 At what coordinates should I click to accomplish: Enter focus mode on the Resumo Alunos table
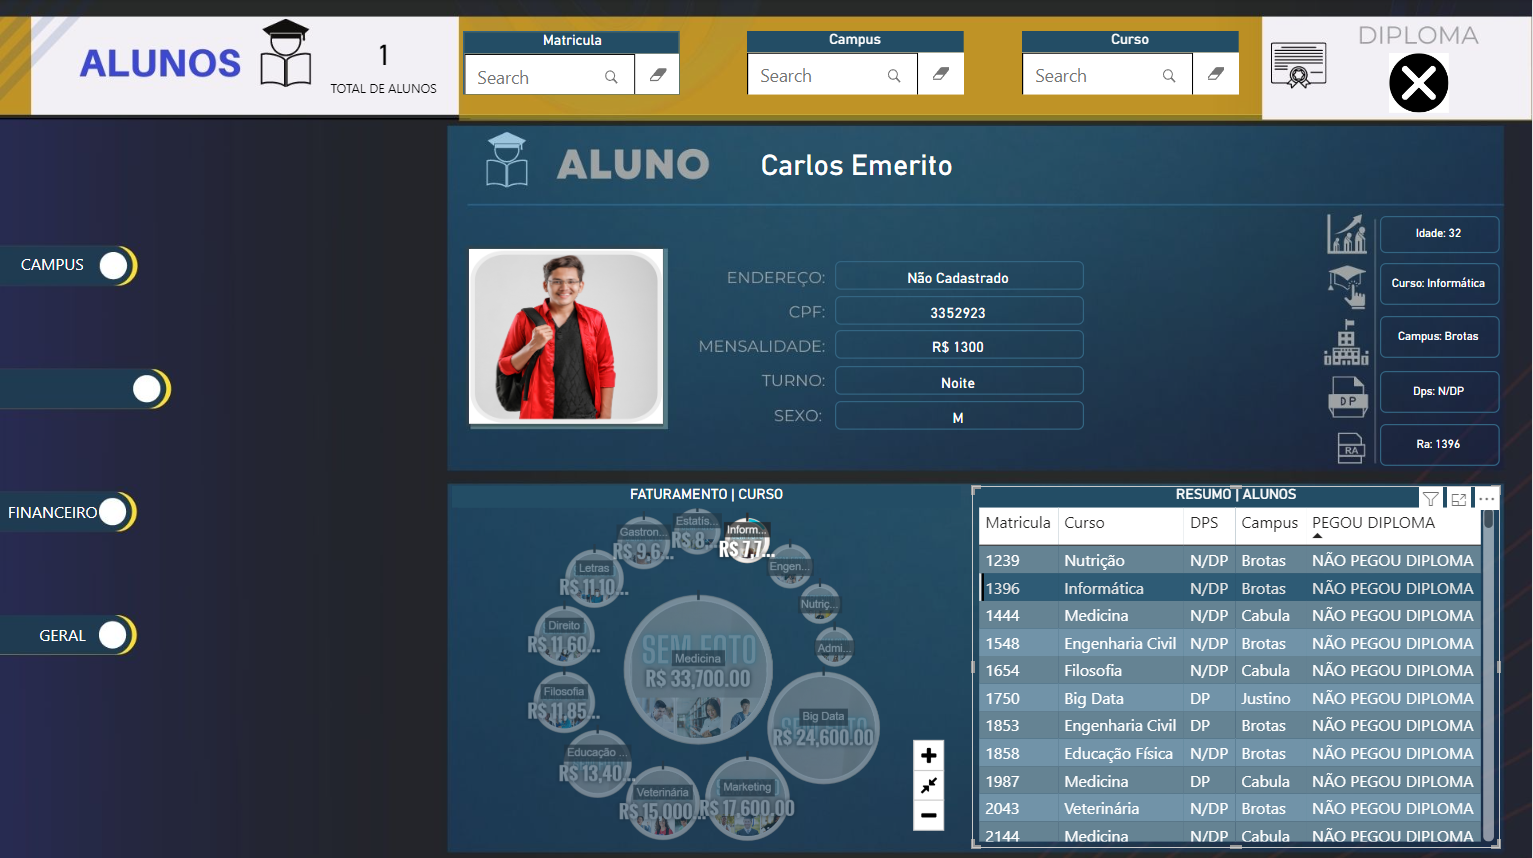point(1458,497)
